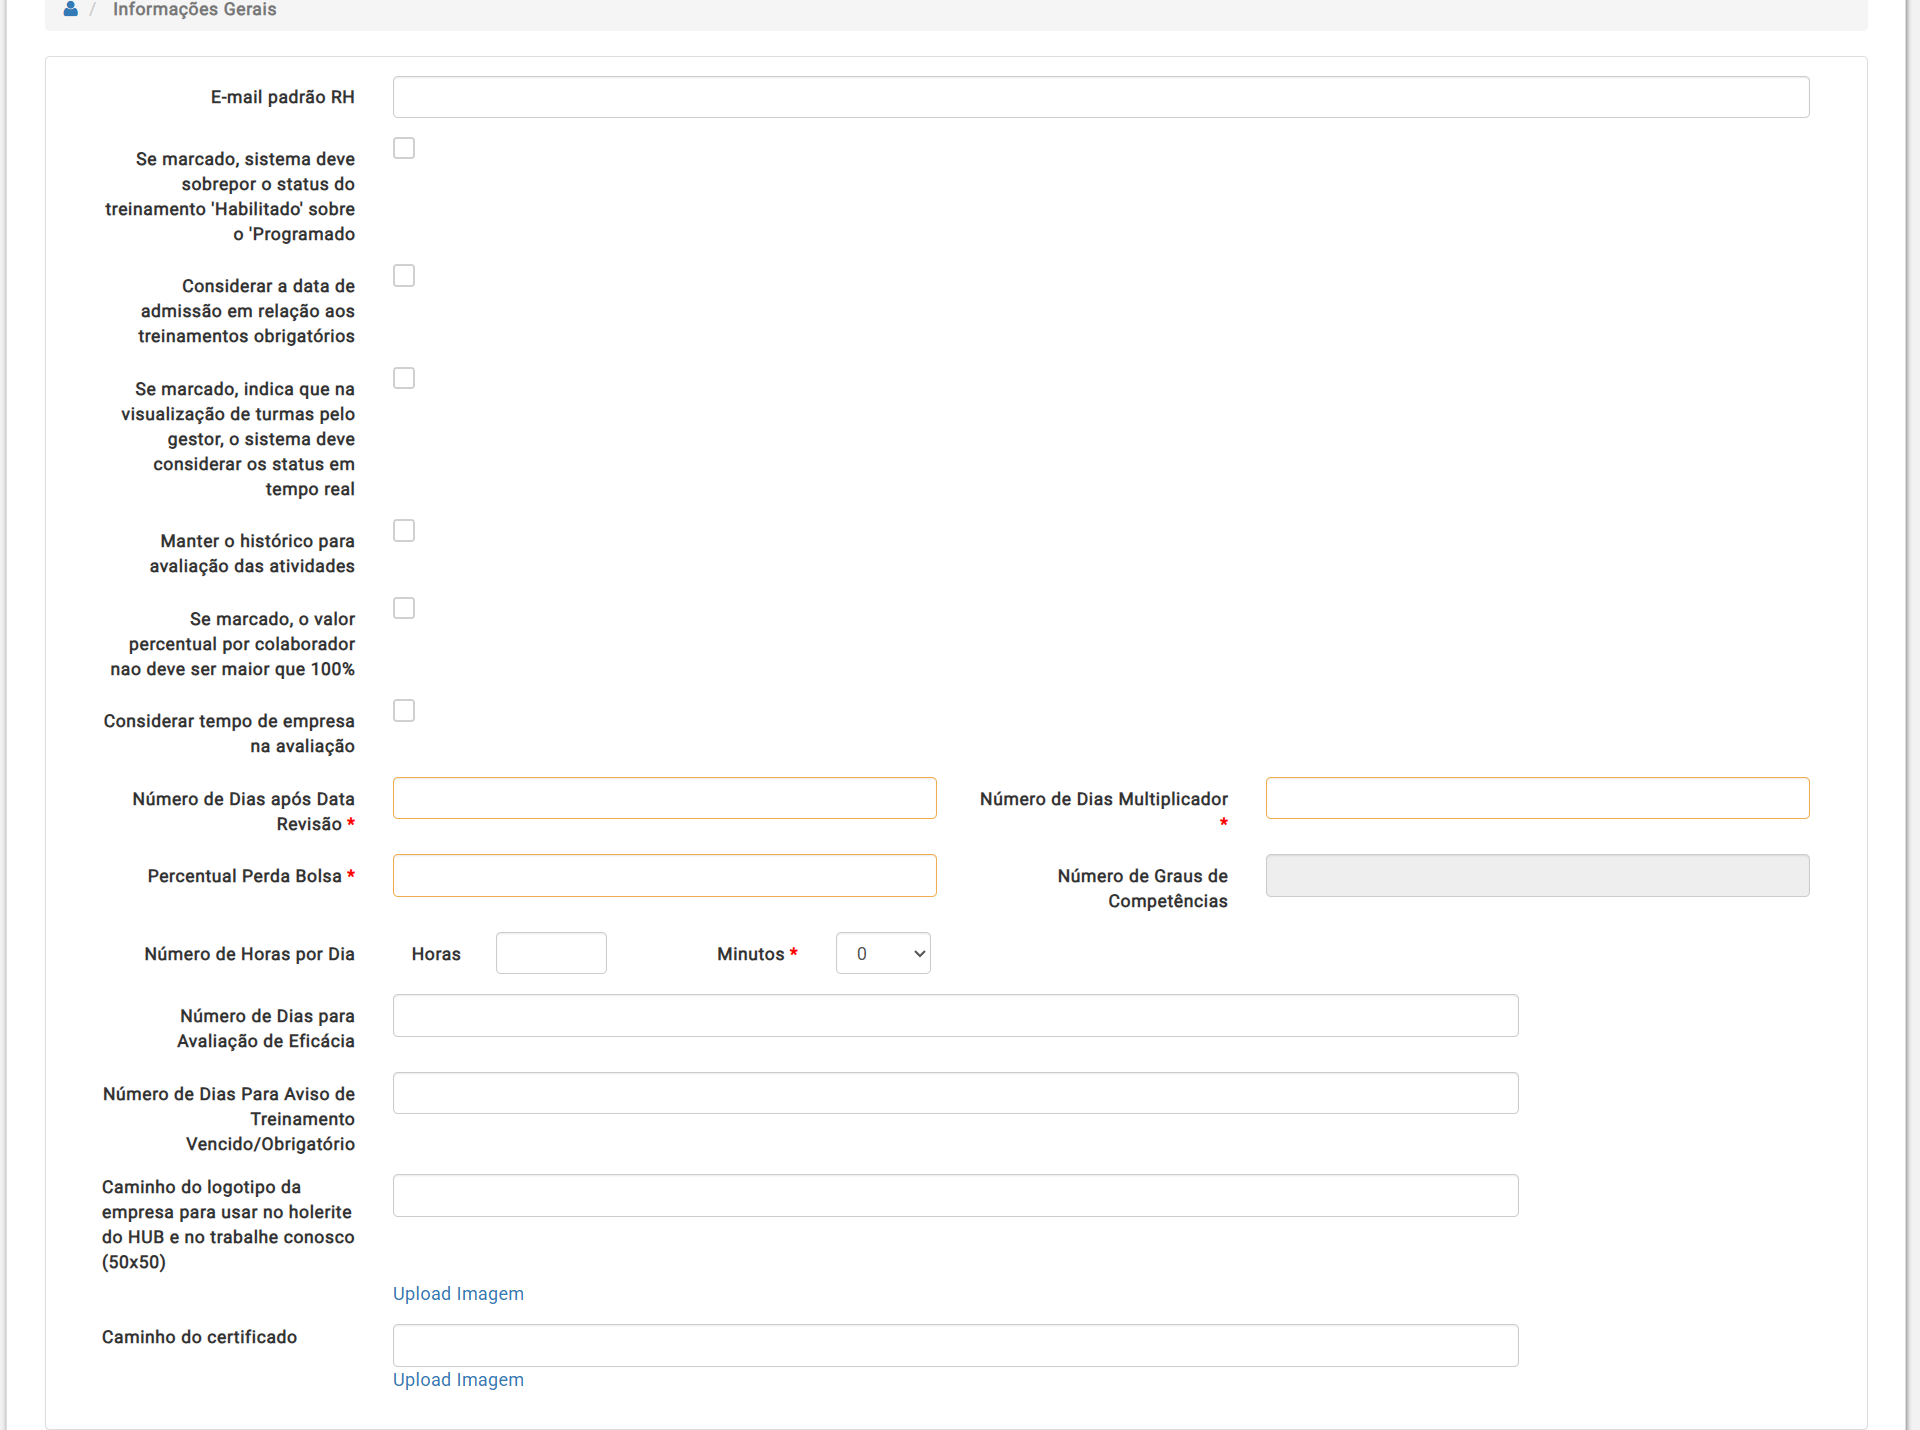This screenshot has width=1920, height=1430.
Task: Click Número de Dias após Data Revisão field
Action: pos(664,798)
